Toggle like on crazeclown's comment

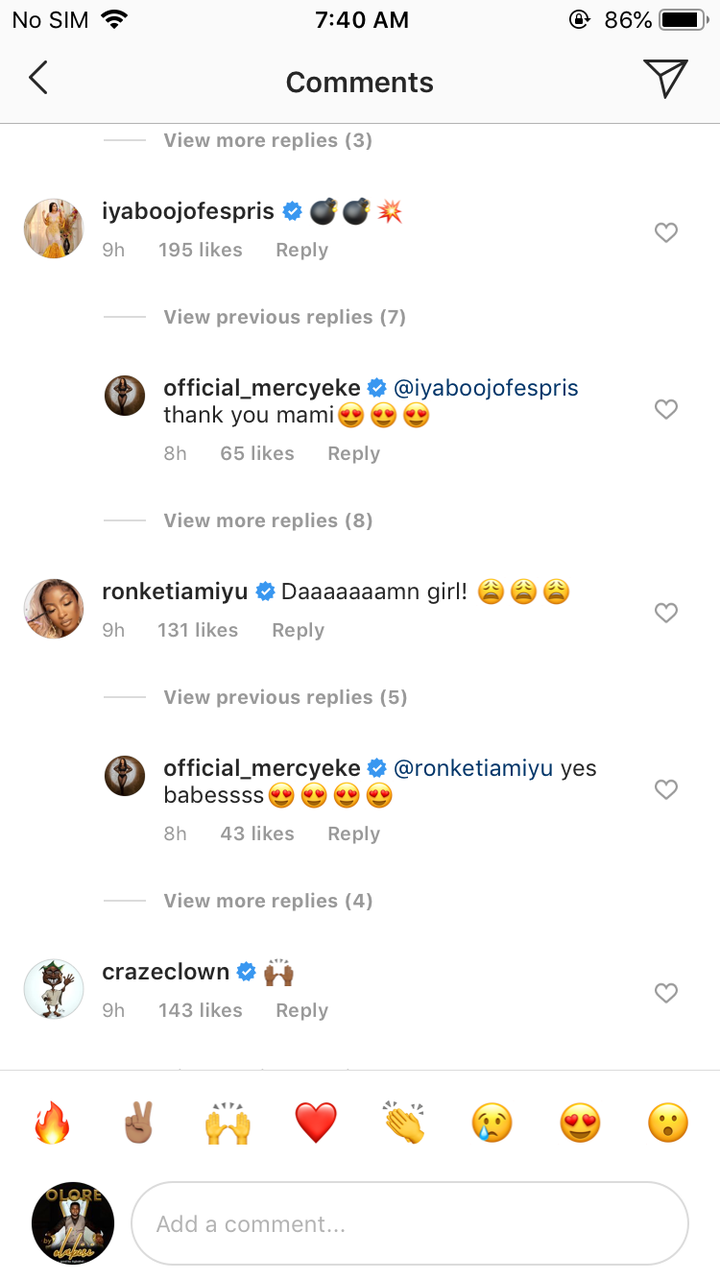[x=666, y=993]
